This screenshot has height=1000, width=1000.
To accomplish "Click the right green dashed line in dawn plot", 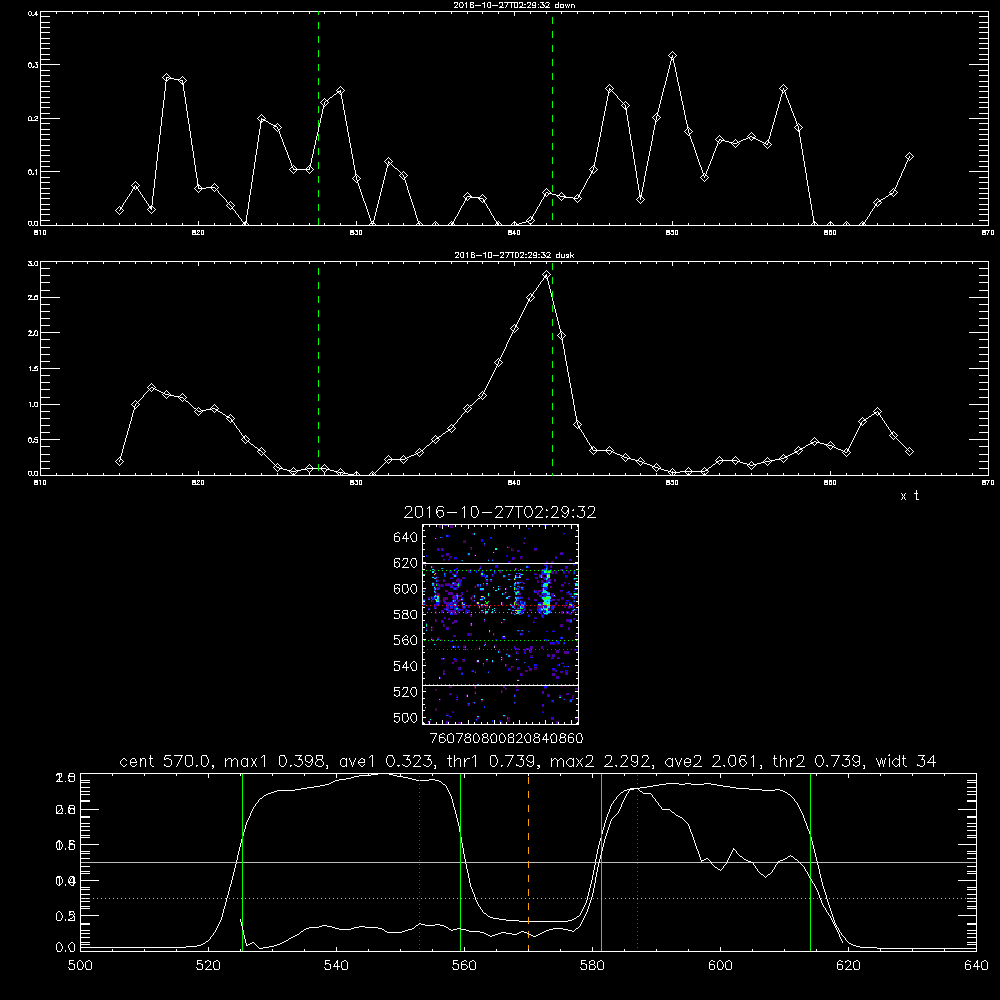I will pos(552,121).
